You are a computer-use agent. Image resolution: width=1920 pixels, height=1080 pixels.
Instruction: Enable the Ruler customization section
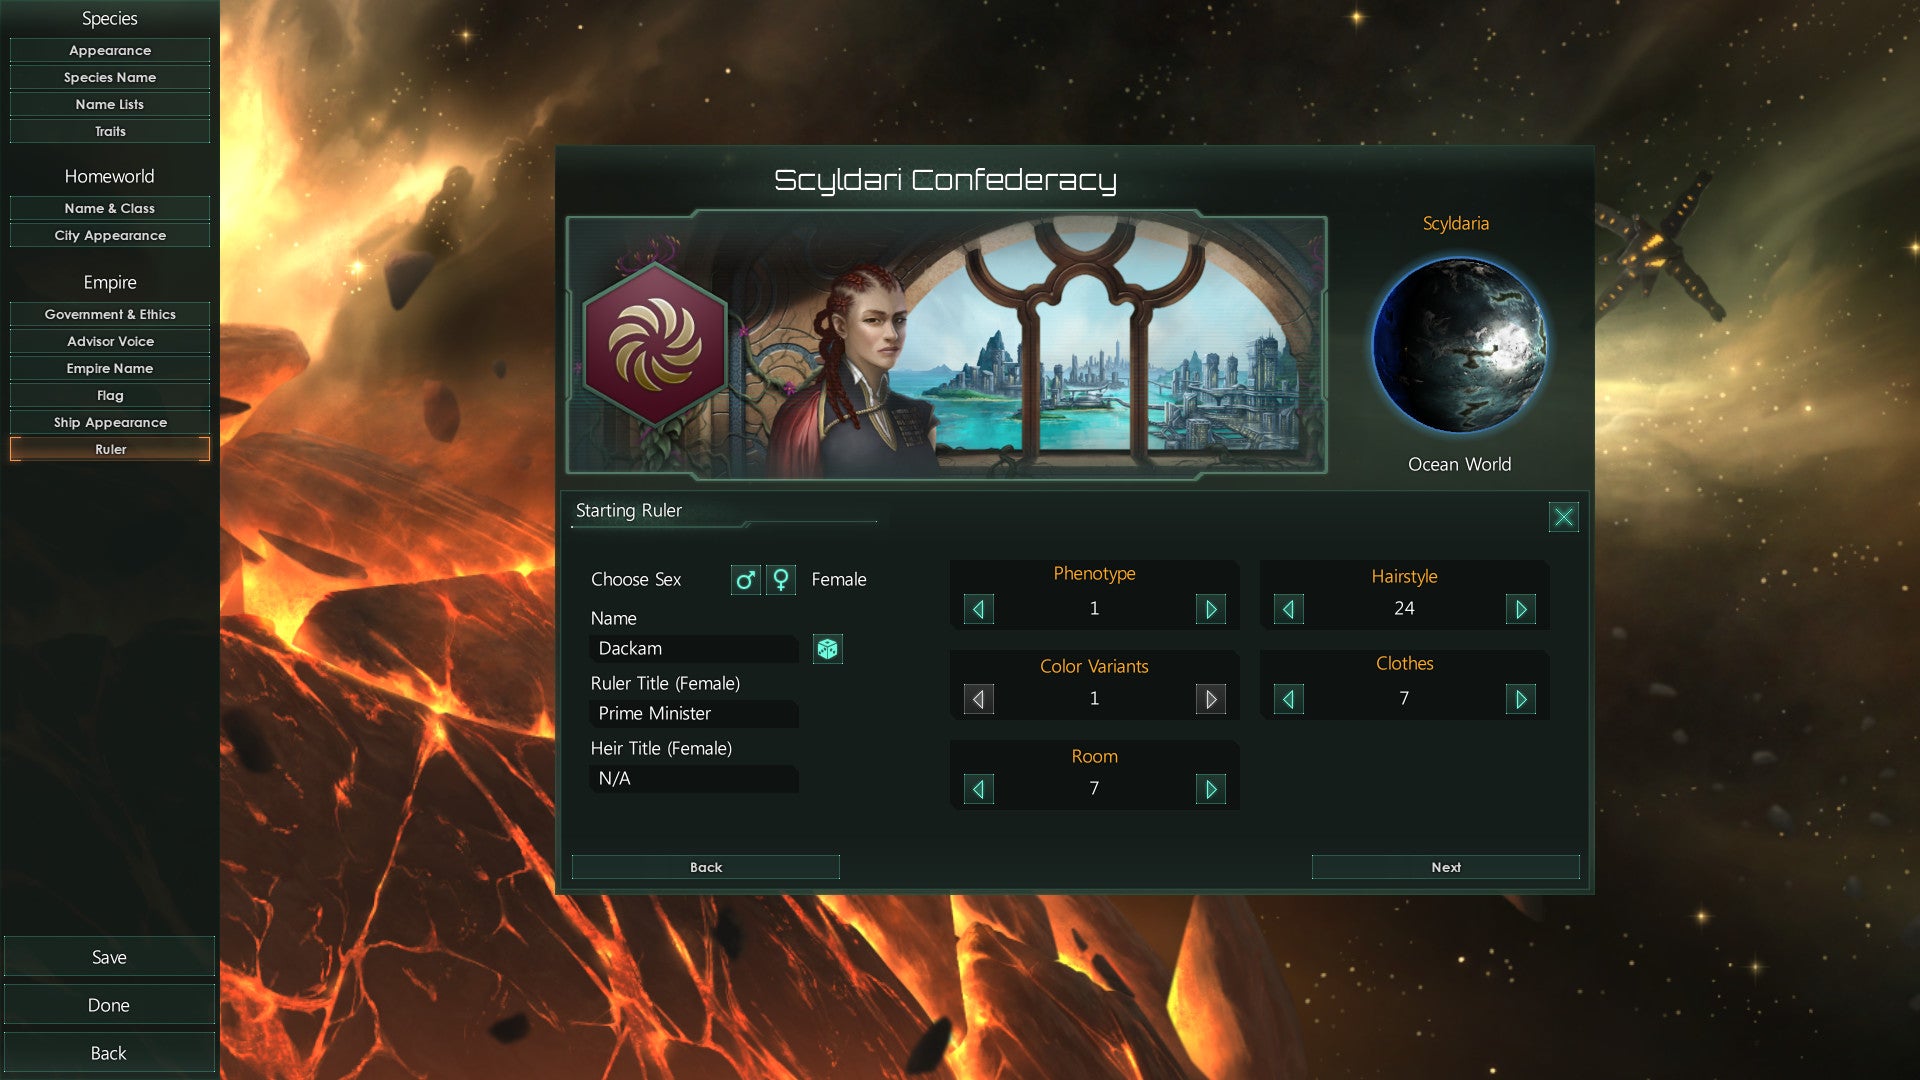[x=109, y=448]
